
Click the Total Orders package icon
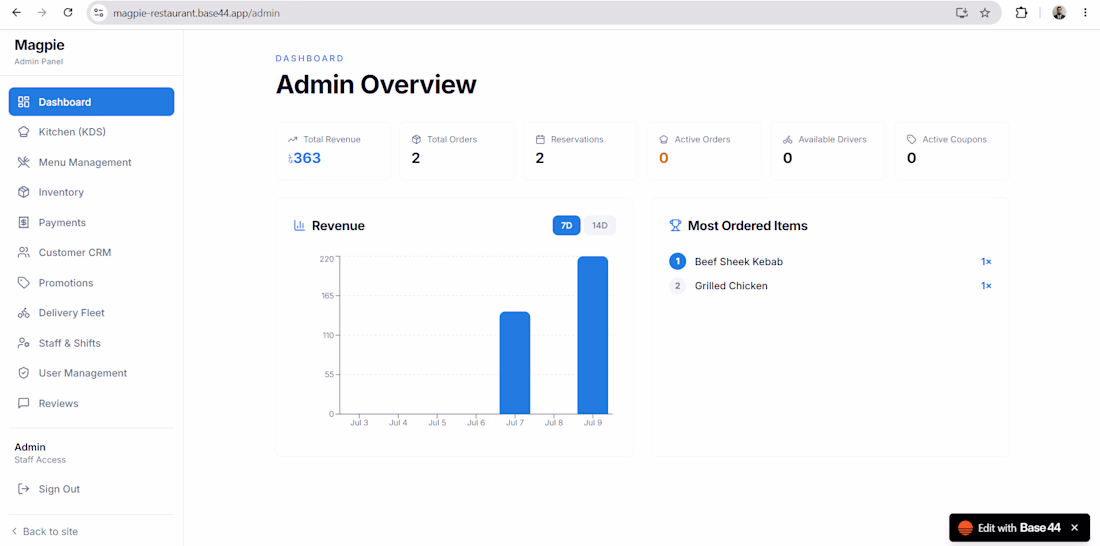click(416, 140)
